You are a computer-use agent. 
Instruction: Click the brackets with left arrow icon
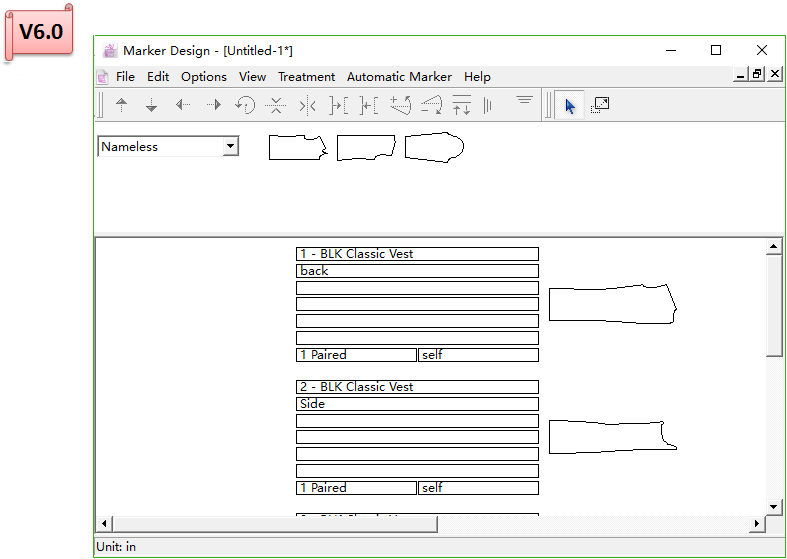tap(369, 105)
